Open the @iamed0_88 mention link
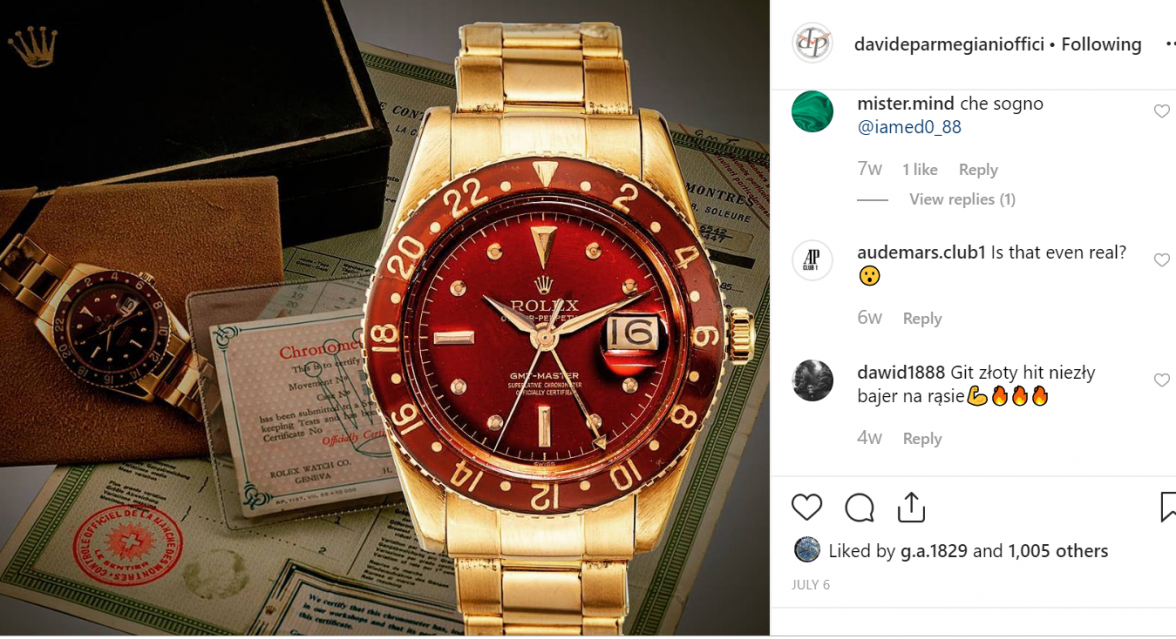 click(x=909, y=127)
